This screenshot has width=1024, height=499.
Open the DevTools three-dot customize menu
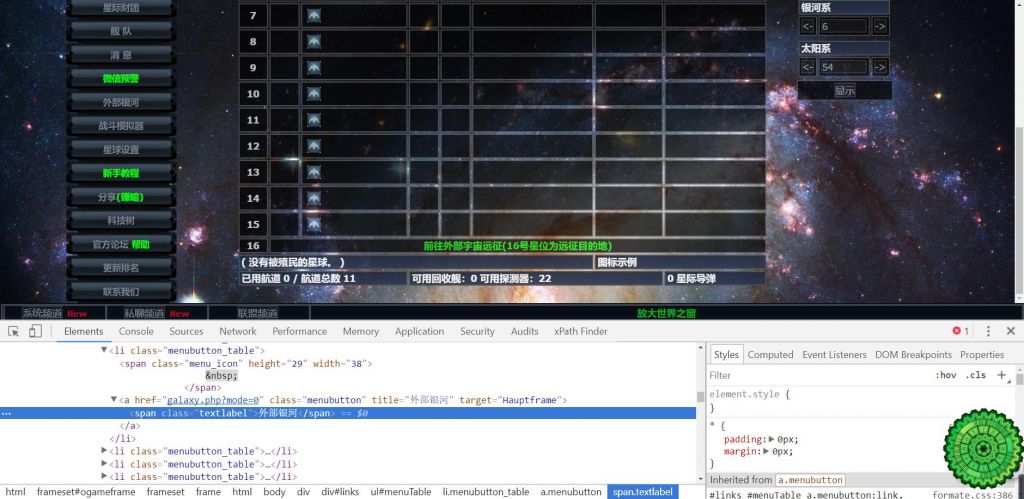(x=988, y=331)
